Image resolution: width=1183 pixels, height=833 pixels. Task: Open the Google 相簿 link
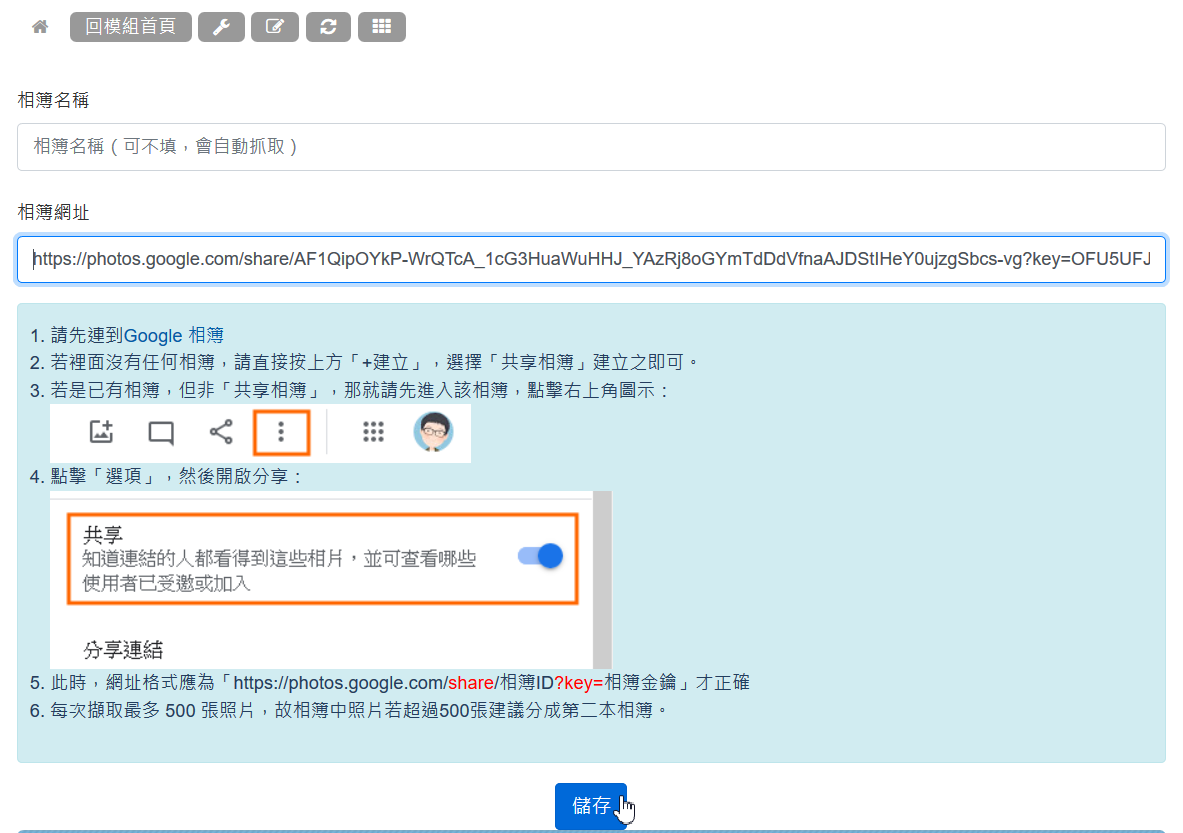coord(173,335)
